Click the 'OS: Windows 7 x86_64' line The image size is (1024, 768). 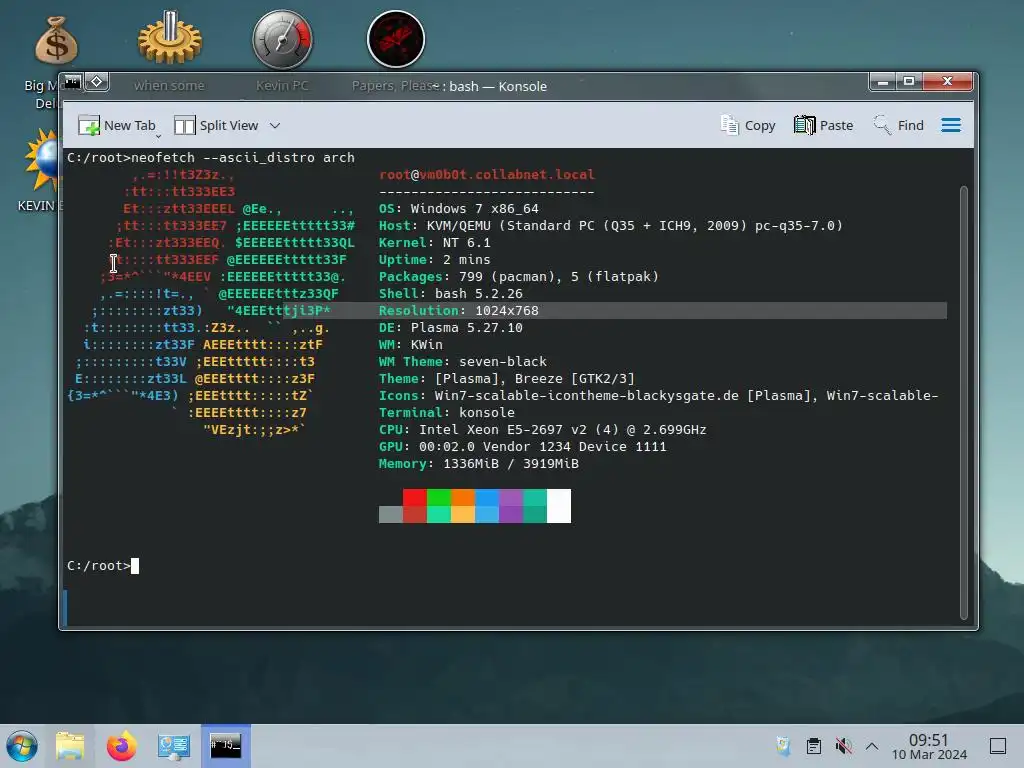coord(458,209)
